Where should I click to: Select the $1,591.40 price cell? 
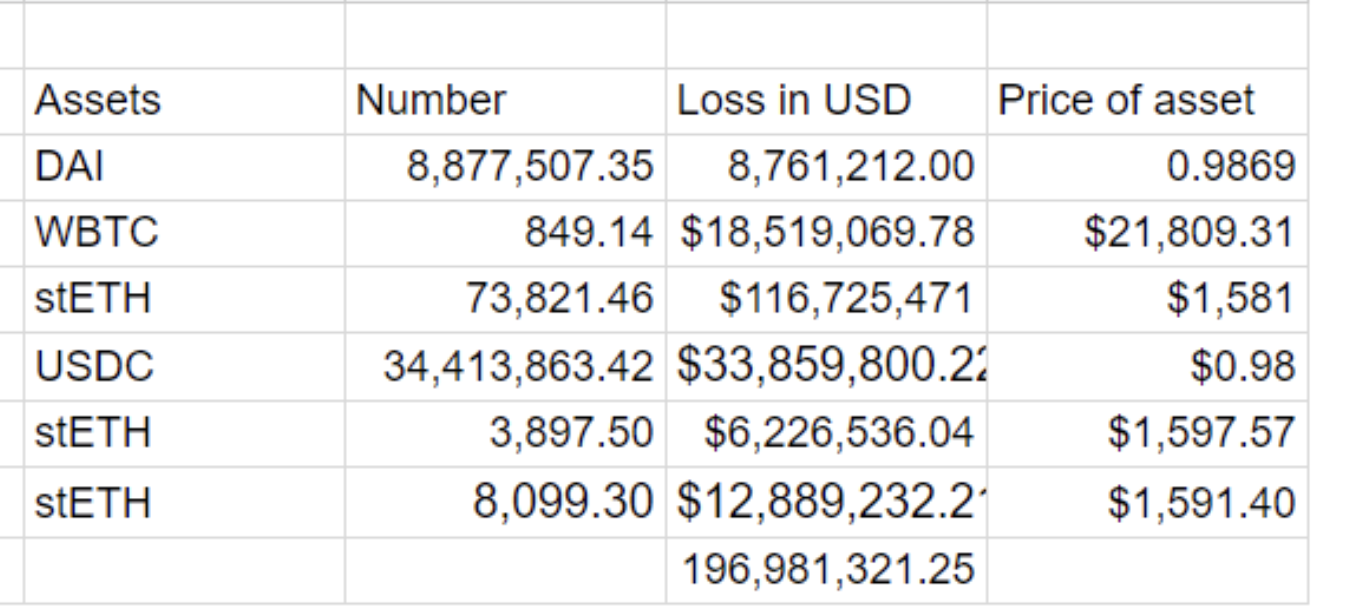pos(1147,502)
